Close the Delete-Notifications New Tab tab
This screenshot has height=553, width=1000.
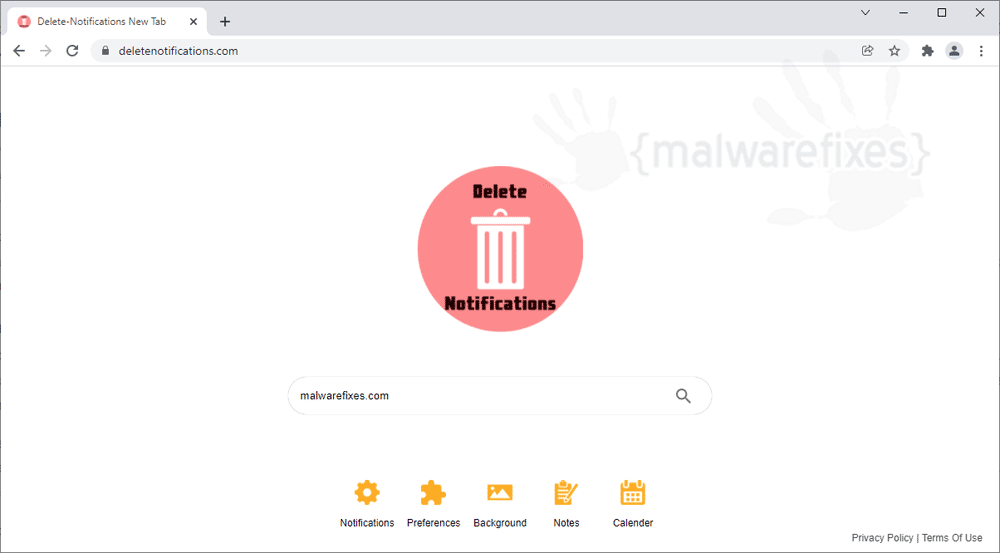[193, 22]
